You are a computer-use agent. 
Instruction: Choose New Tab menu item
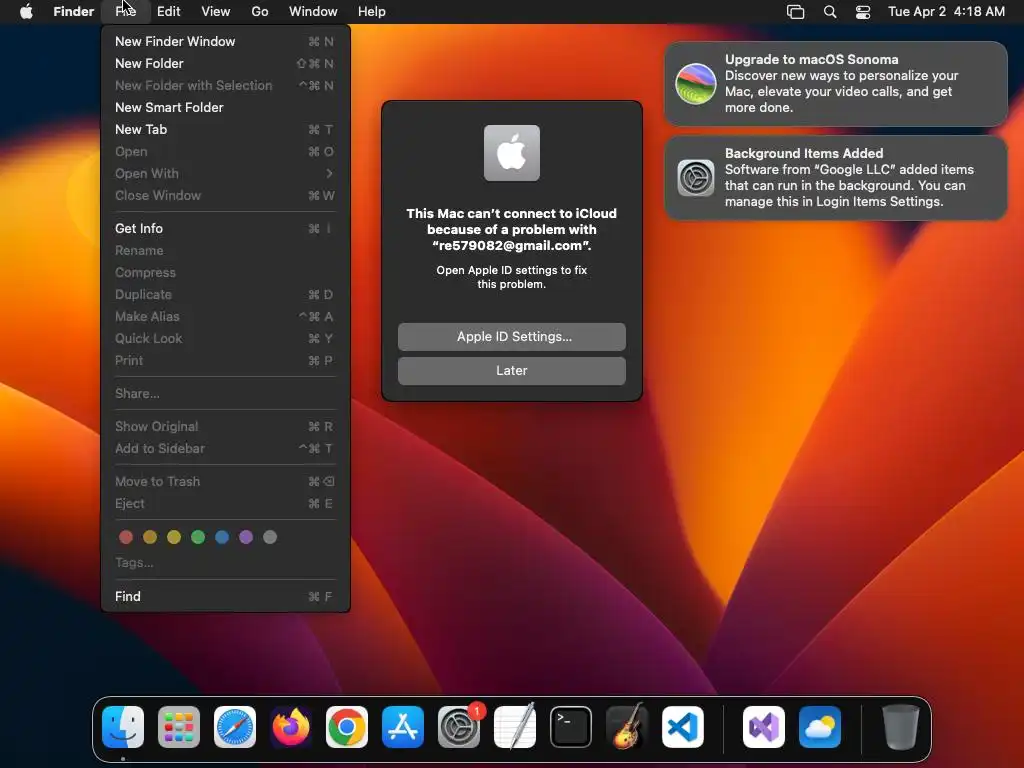[x=225, y=129]
